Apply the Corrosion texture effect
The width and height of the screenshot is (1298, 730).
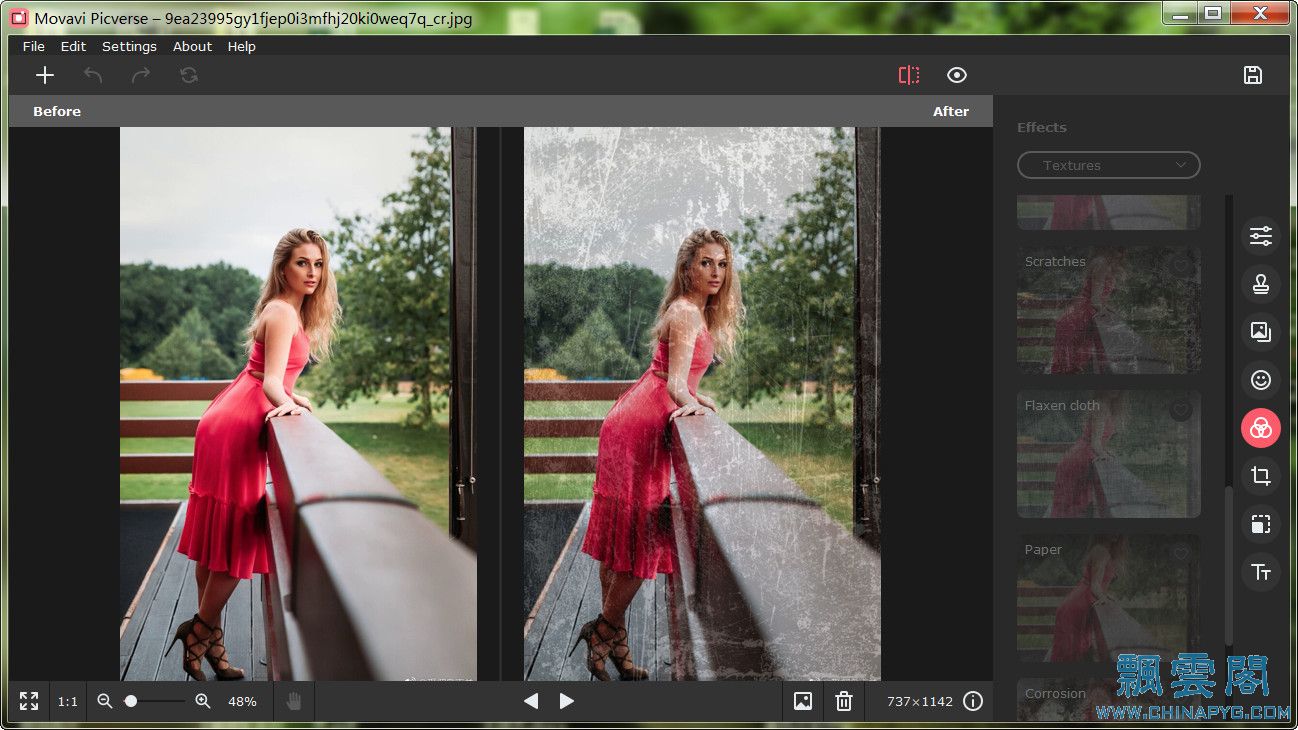pyautogui.click(x=1108, y=699)
